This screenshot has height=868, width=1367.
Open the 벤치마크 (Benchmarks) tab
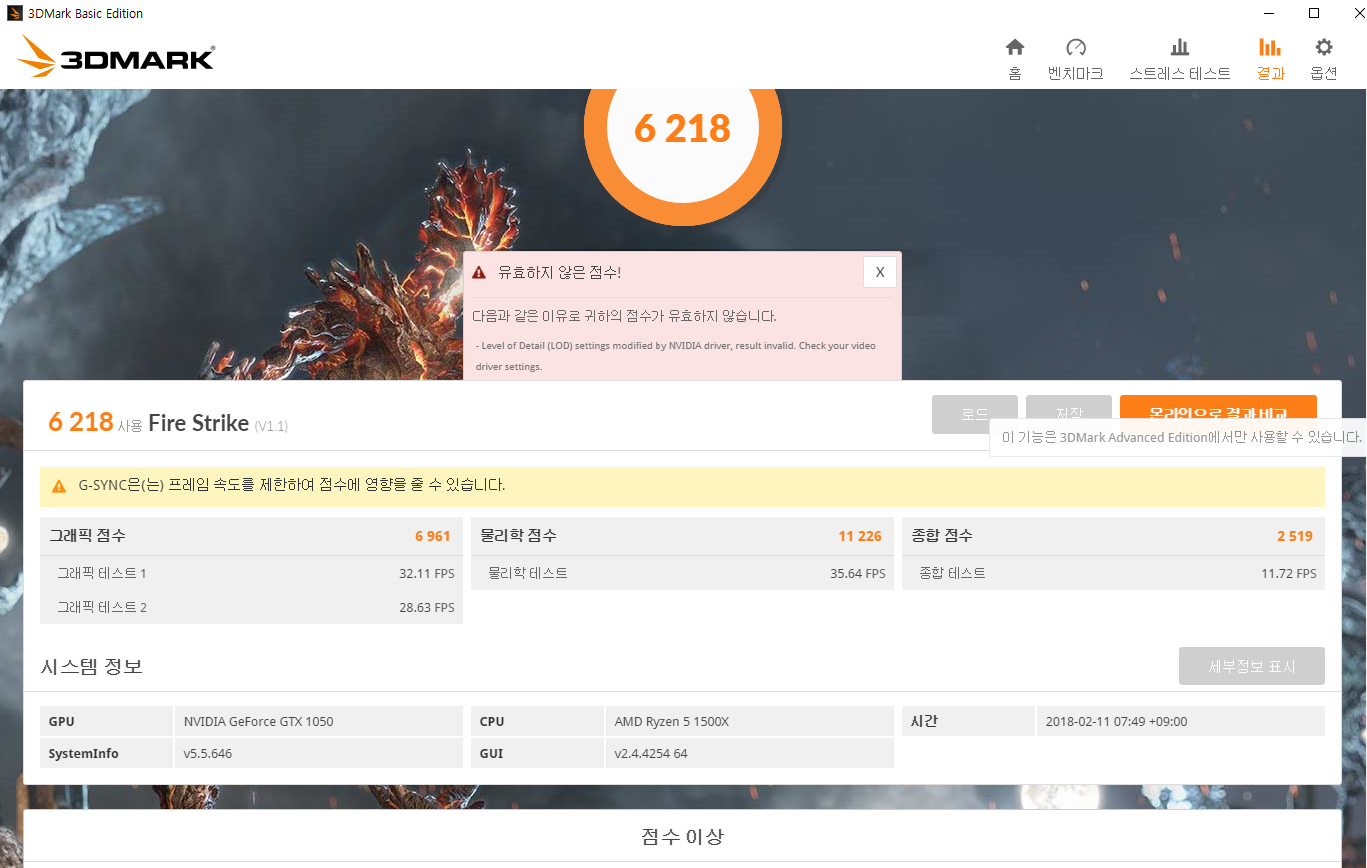(1075, 59)
